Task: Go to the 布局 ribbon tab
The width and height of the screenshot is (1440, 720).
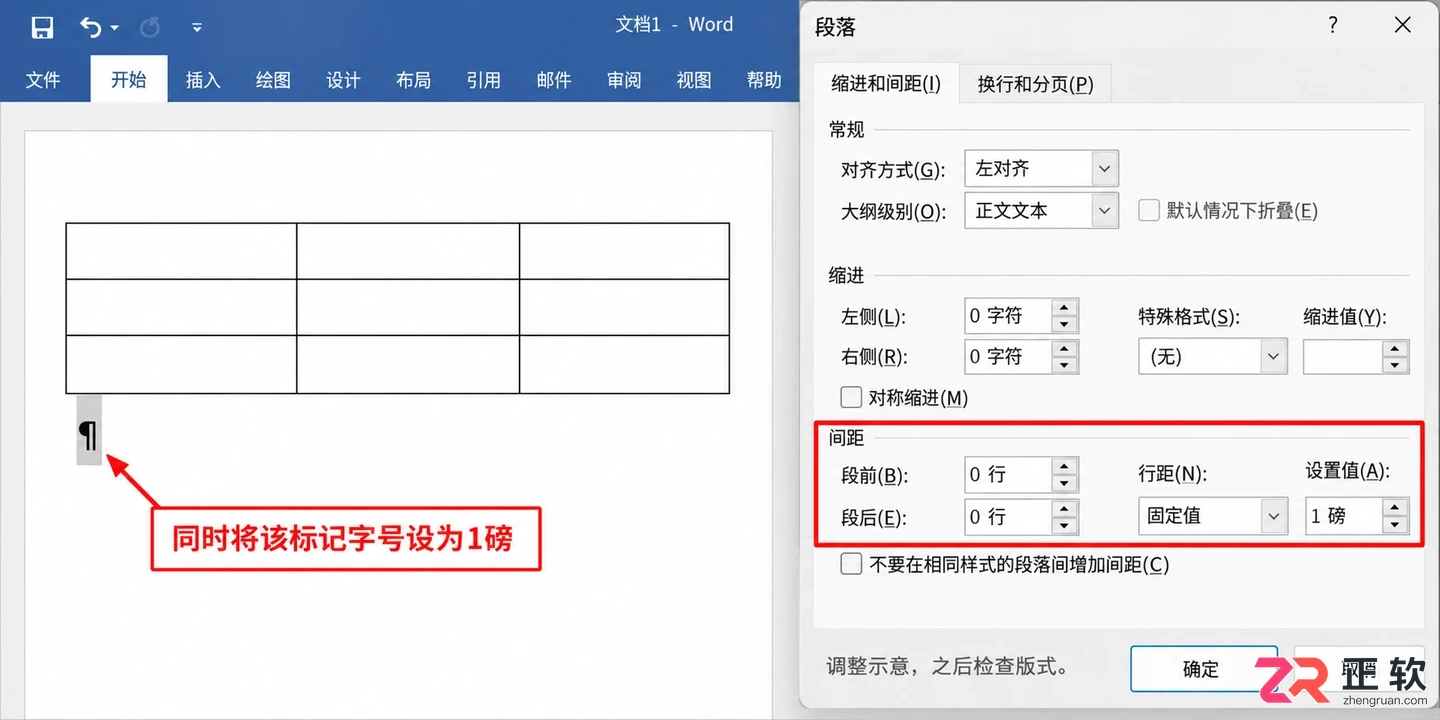Action: pos(413,80)
